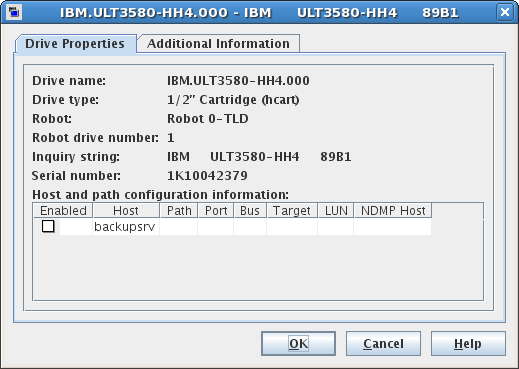Click the Host and path configuration label
The height and width of the screenshot is (369, 519).
pyautogui.click(x=160, y=195)
